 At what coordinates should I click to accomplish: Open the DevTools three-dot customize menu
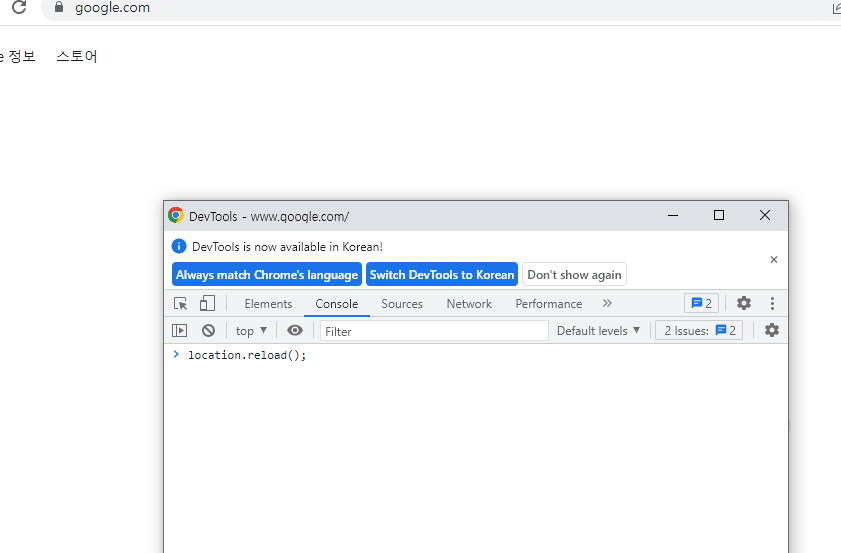click(x=772, y=303)
